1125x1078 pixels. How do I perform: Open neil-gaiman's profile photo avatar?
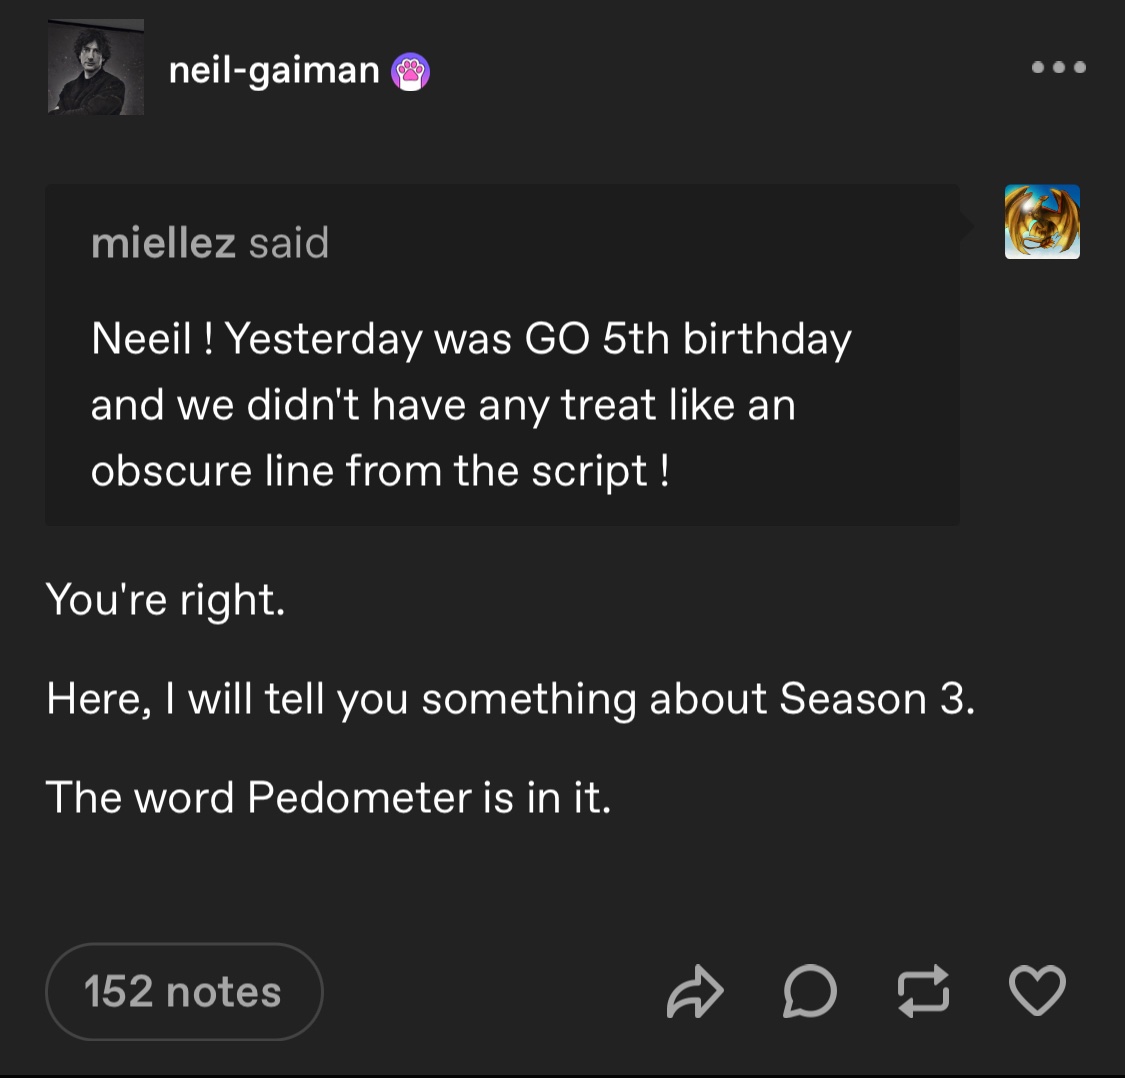96,67
